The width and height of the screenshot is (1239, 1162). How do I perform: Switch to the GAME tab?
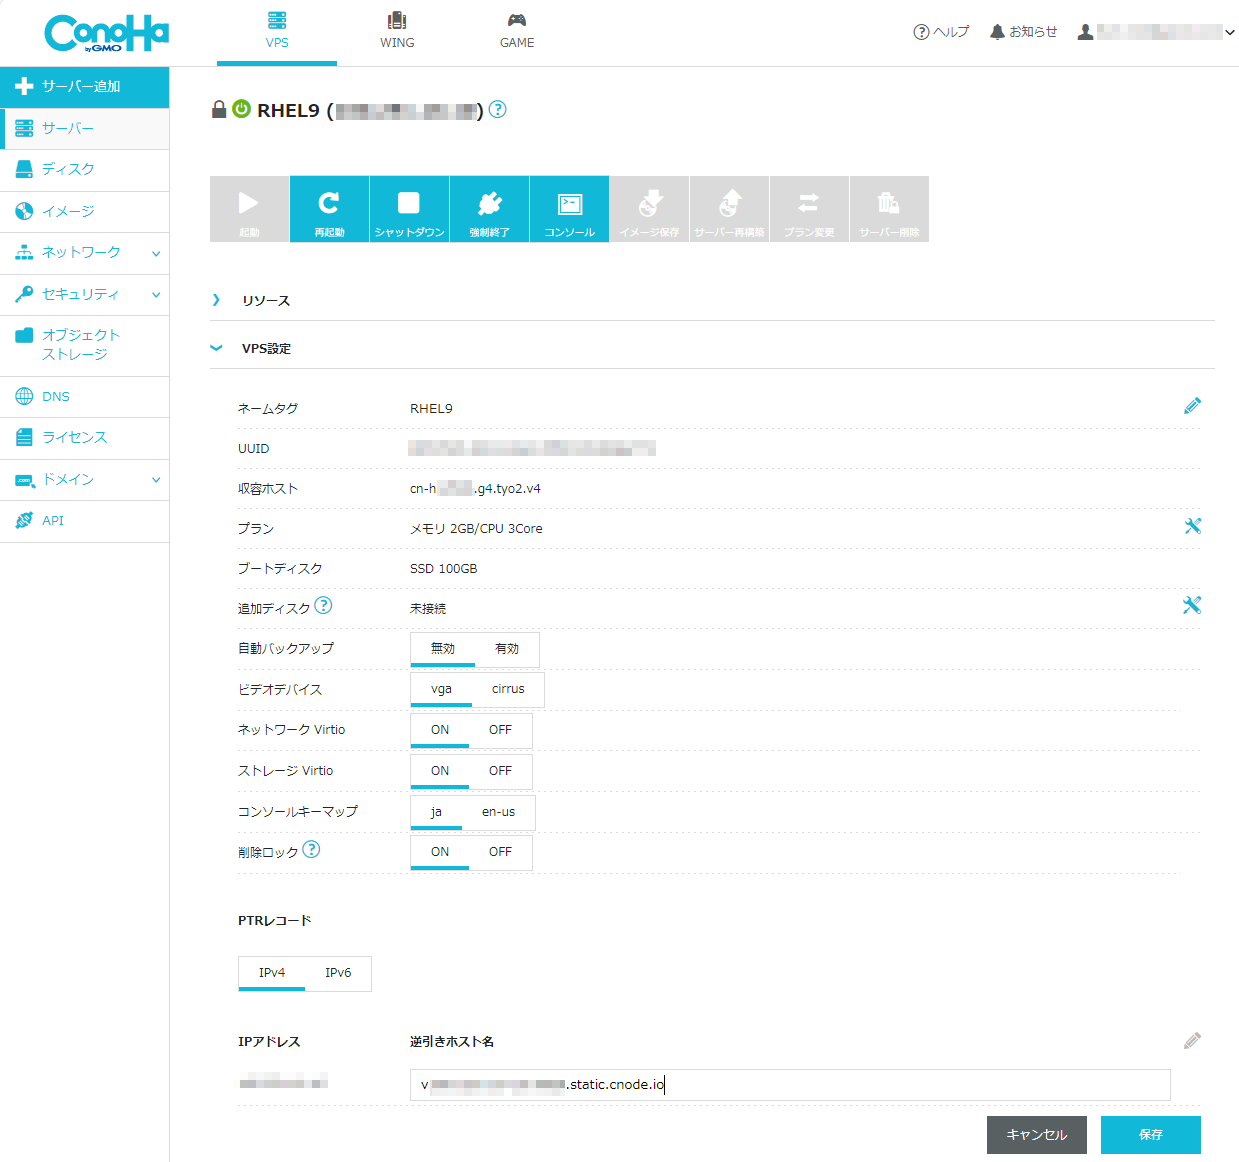(x=517, y=32)
